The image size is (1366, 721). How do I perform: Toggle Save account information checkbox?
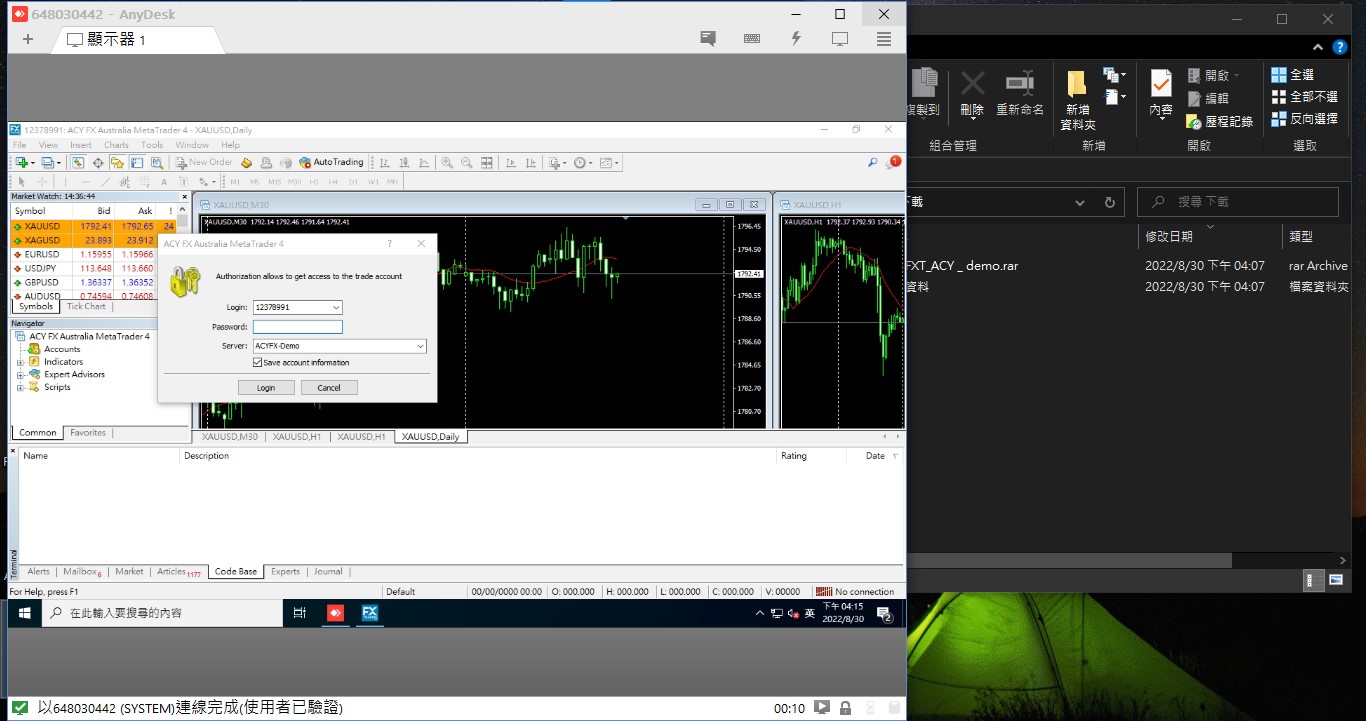point(258,363)
